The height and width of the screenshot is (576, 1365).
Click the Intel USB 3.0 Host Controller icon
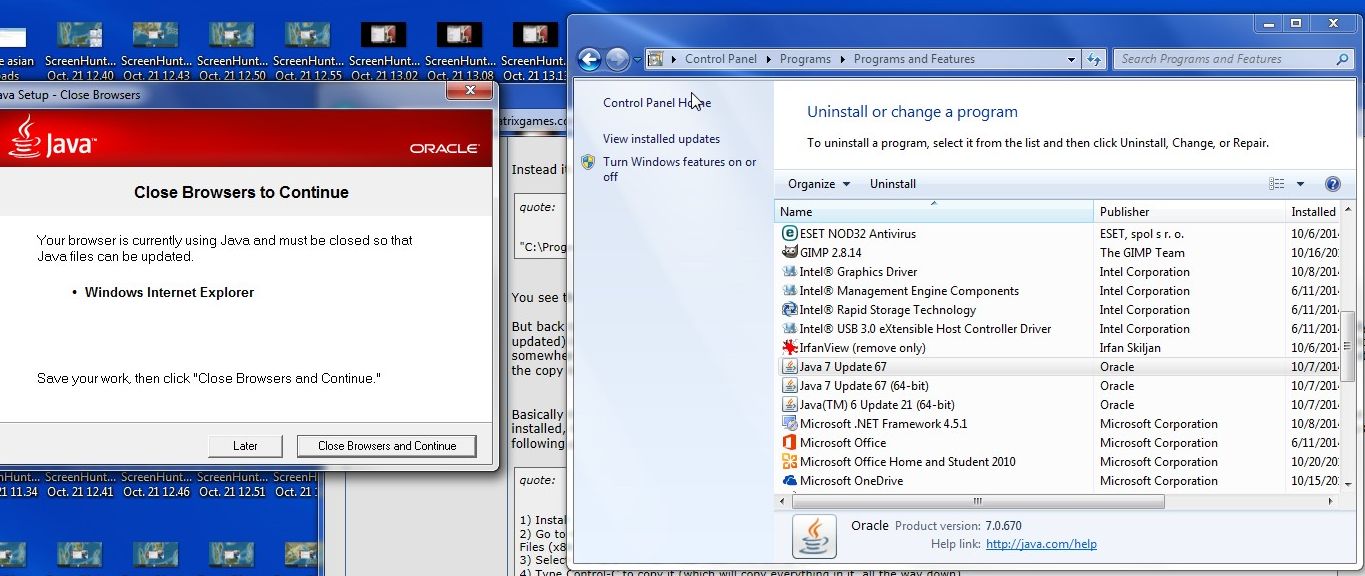tap(790, 328)
